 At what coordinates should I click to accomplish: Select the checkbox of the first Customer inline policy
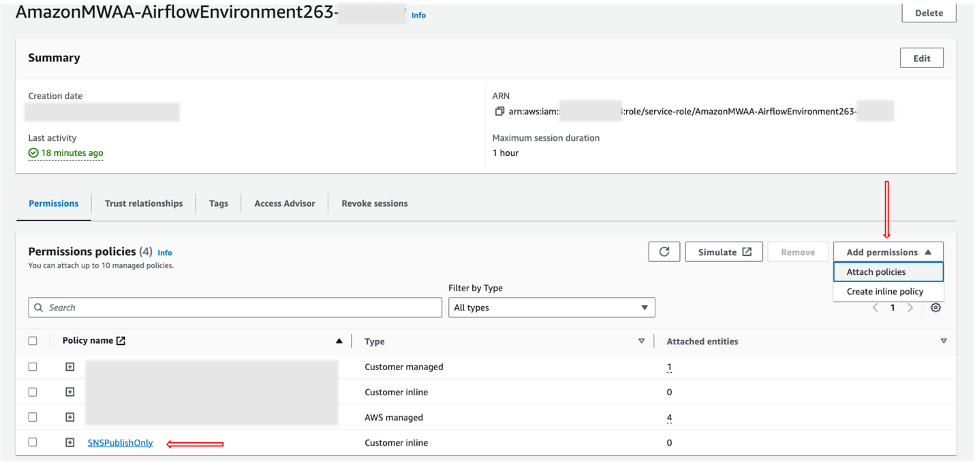click(x=32, y=392)
